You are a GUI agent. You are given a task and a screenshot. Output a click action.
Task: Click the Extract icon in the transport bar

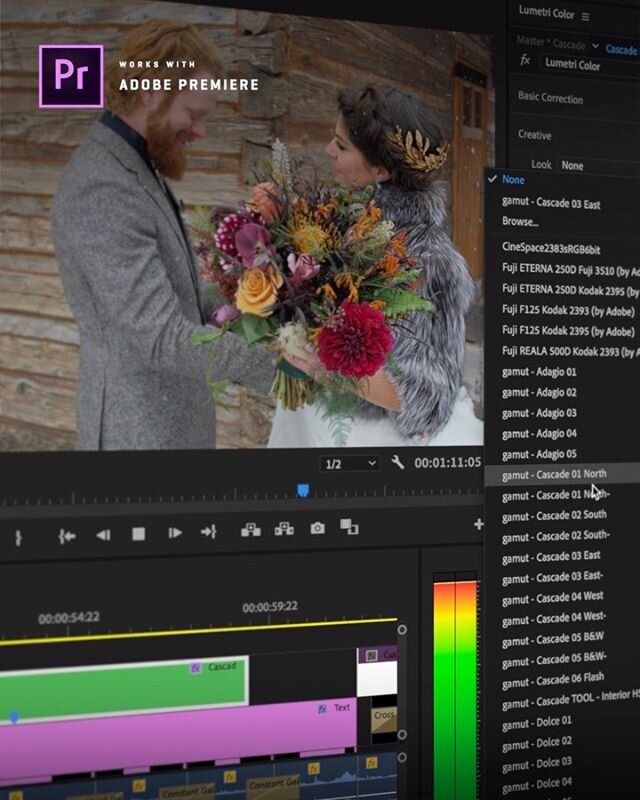point(284,529)
